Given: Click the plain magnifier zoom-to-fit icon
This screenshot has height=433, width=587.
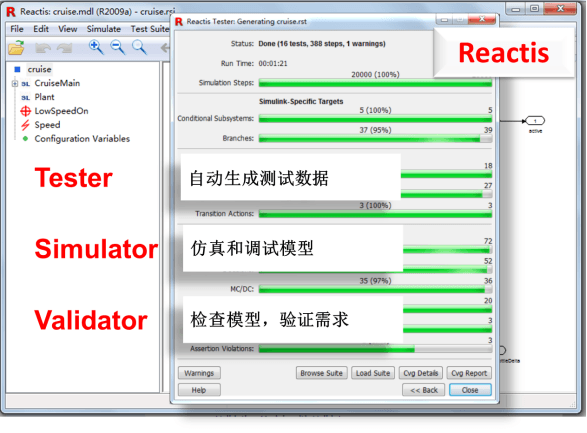Looking at the screenshot, I should pos(139,47).
